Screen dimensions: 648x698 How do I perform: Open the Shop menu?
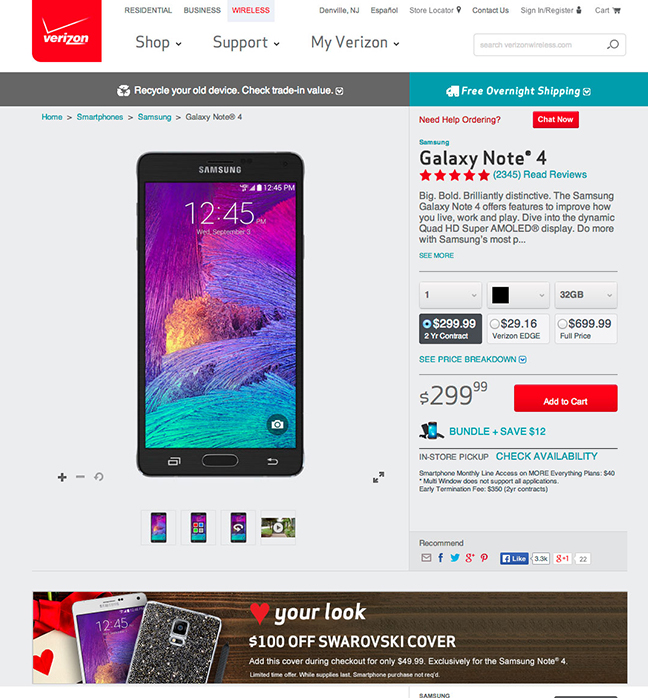158,43
